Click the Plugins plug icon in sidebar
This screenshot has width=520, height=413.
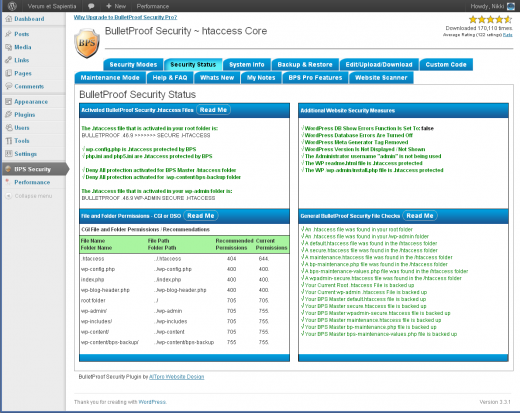(9, 114)
